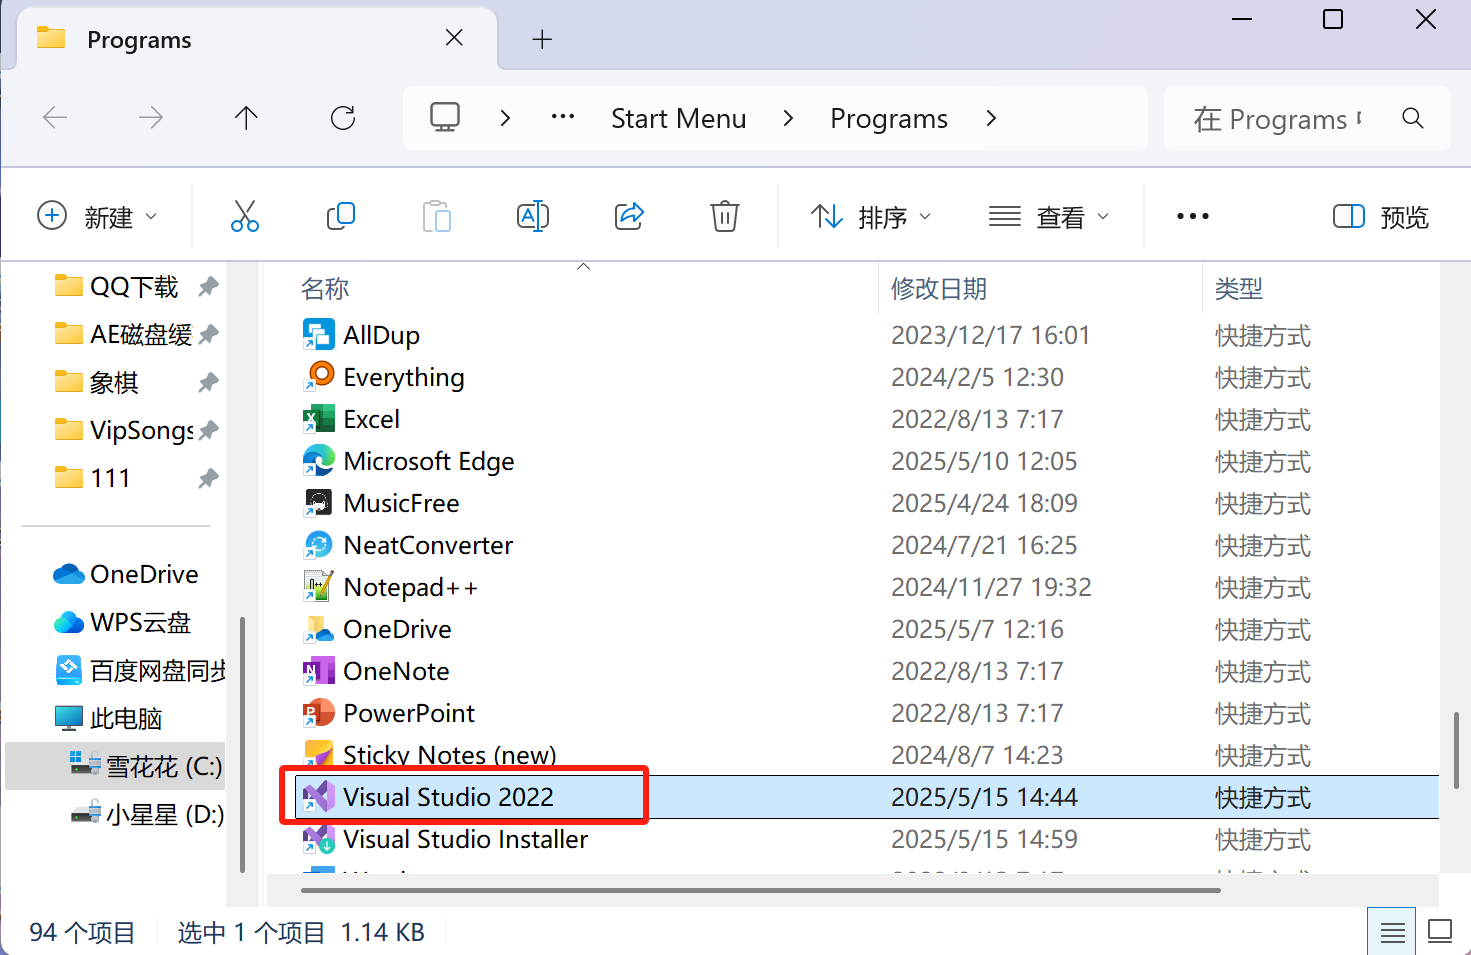Select the Everything shortcut
This screenshot has height=955, width=1471.
(384, 377)
